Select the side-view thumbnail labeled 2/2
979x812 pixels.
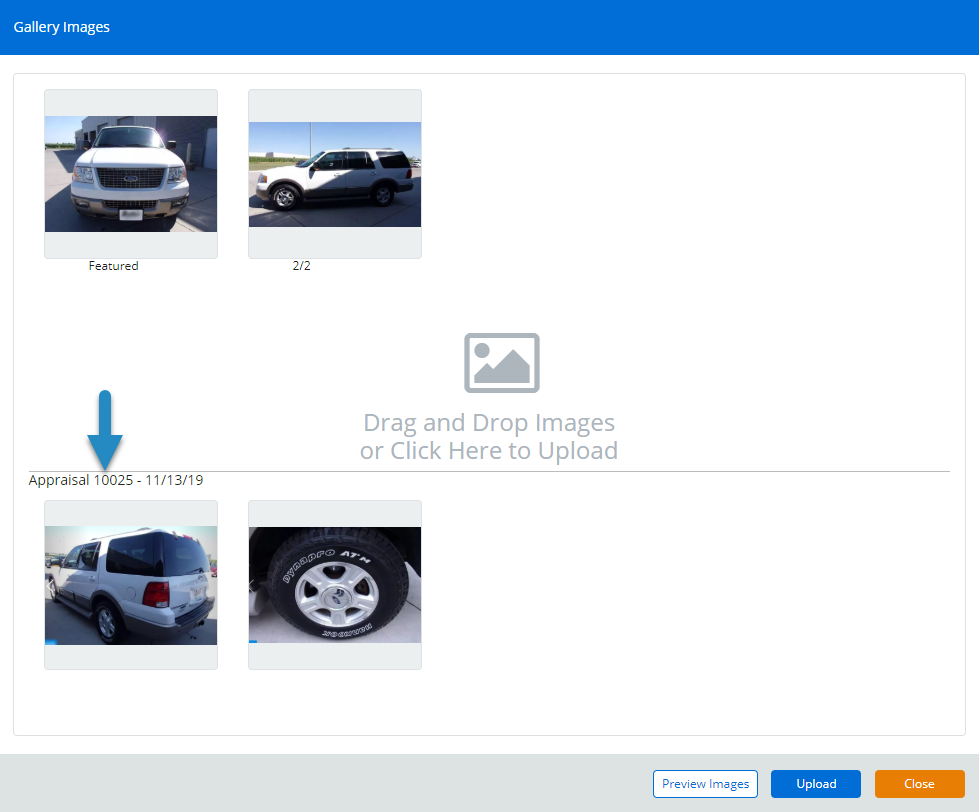pyautogui.click(x=334, y=175)
